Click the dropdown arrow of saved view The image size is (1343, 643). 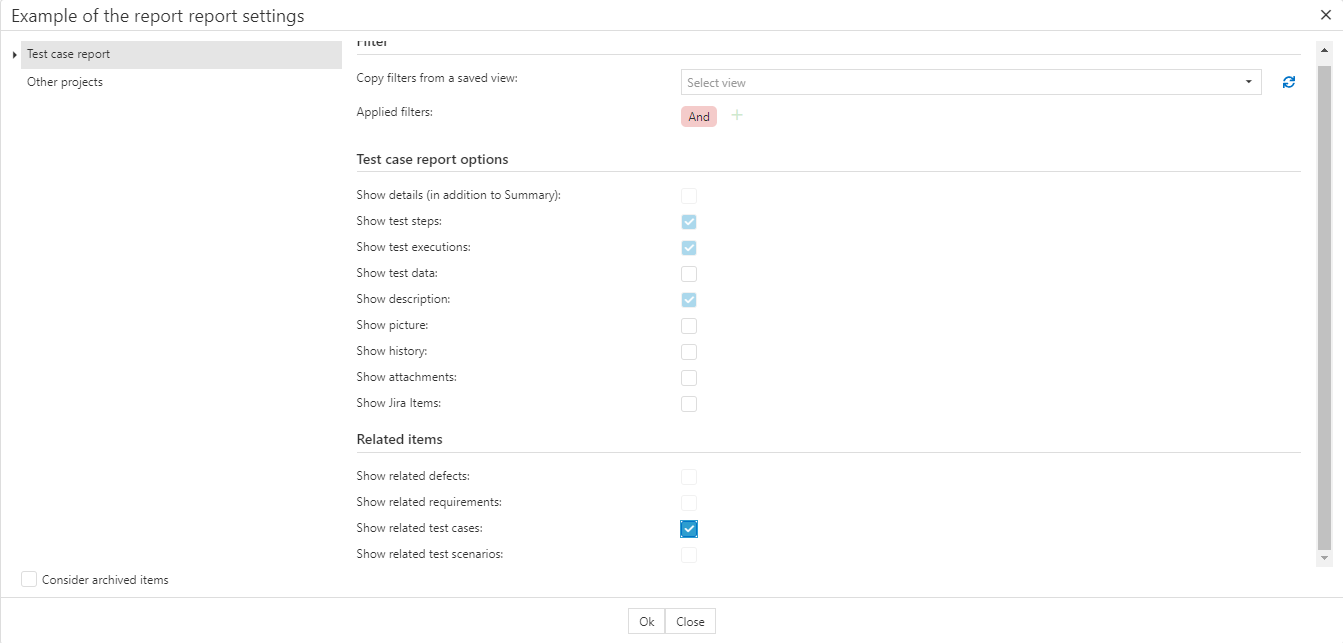click(x=1249, y=82)
